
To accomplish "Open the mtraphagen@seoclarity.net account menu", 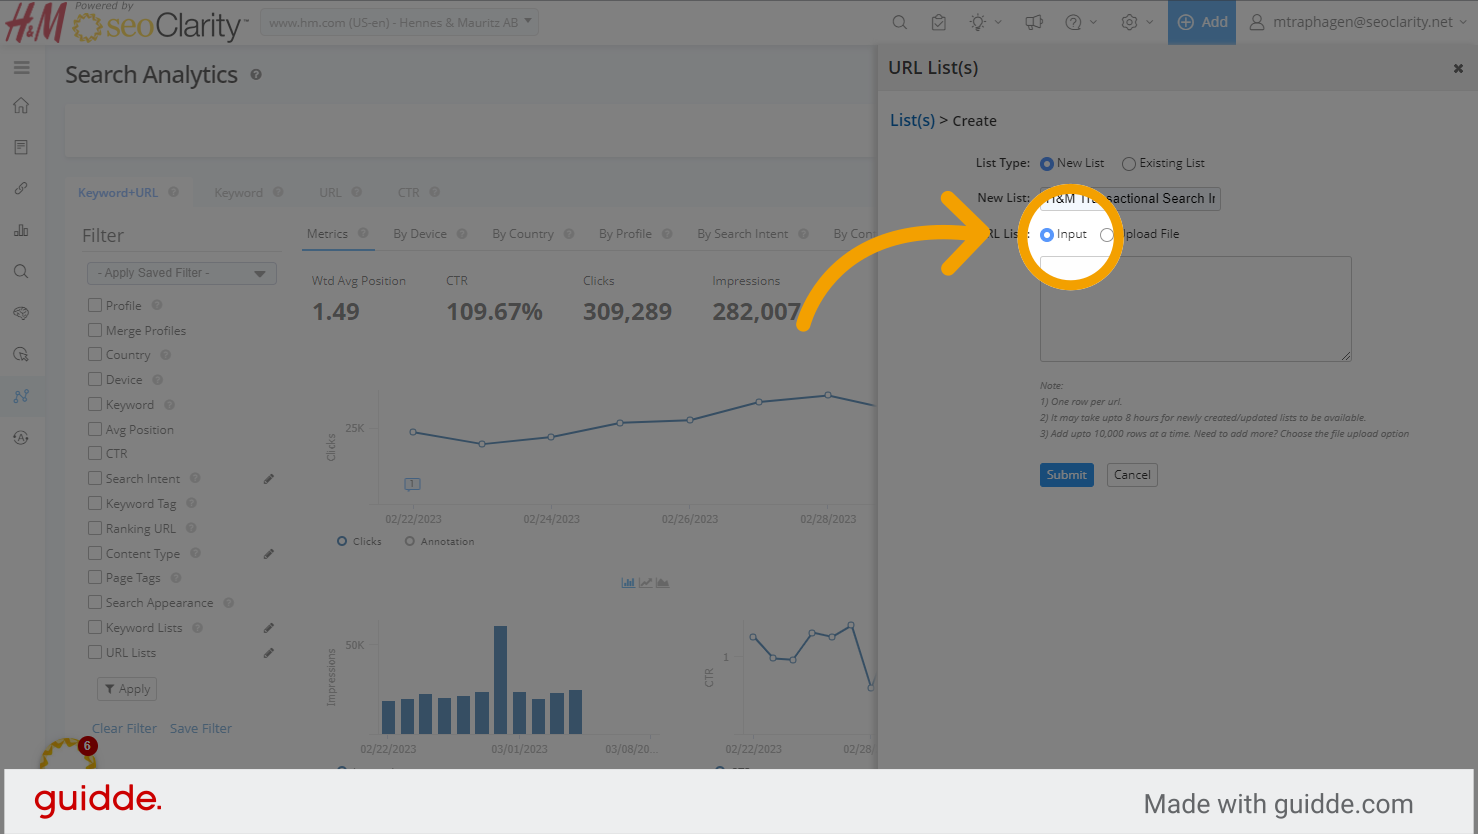I will (1358, 22).
